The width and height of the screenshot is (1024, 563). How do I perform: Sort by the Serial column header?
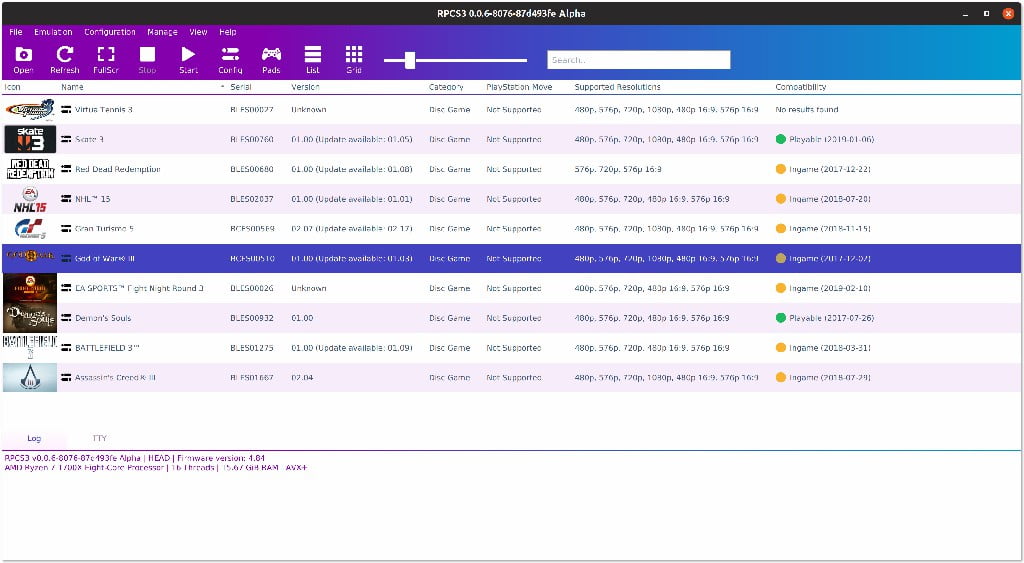click(x=243, y=87)
